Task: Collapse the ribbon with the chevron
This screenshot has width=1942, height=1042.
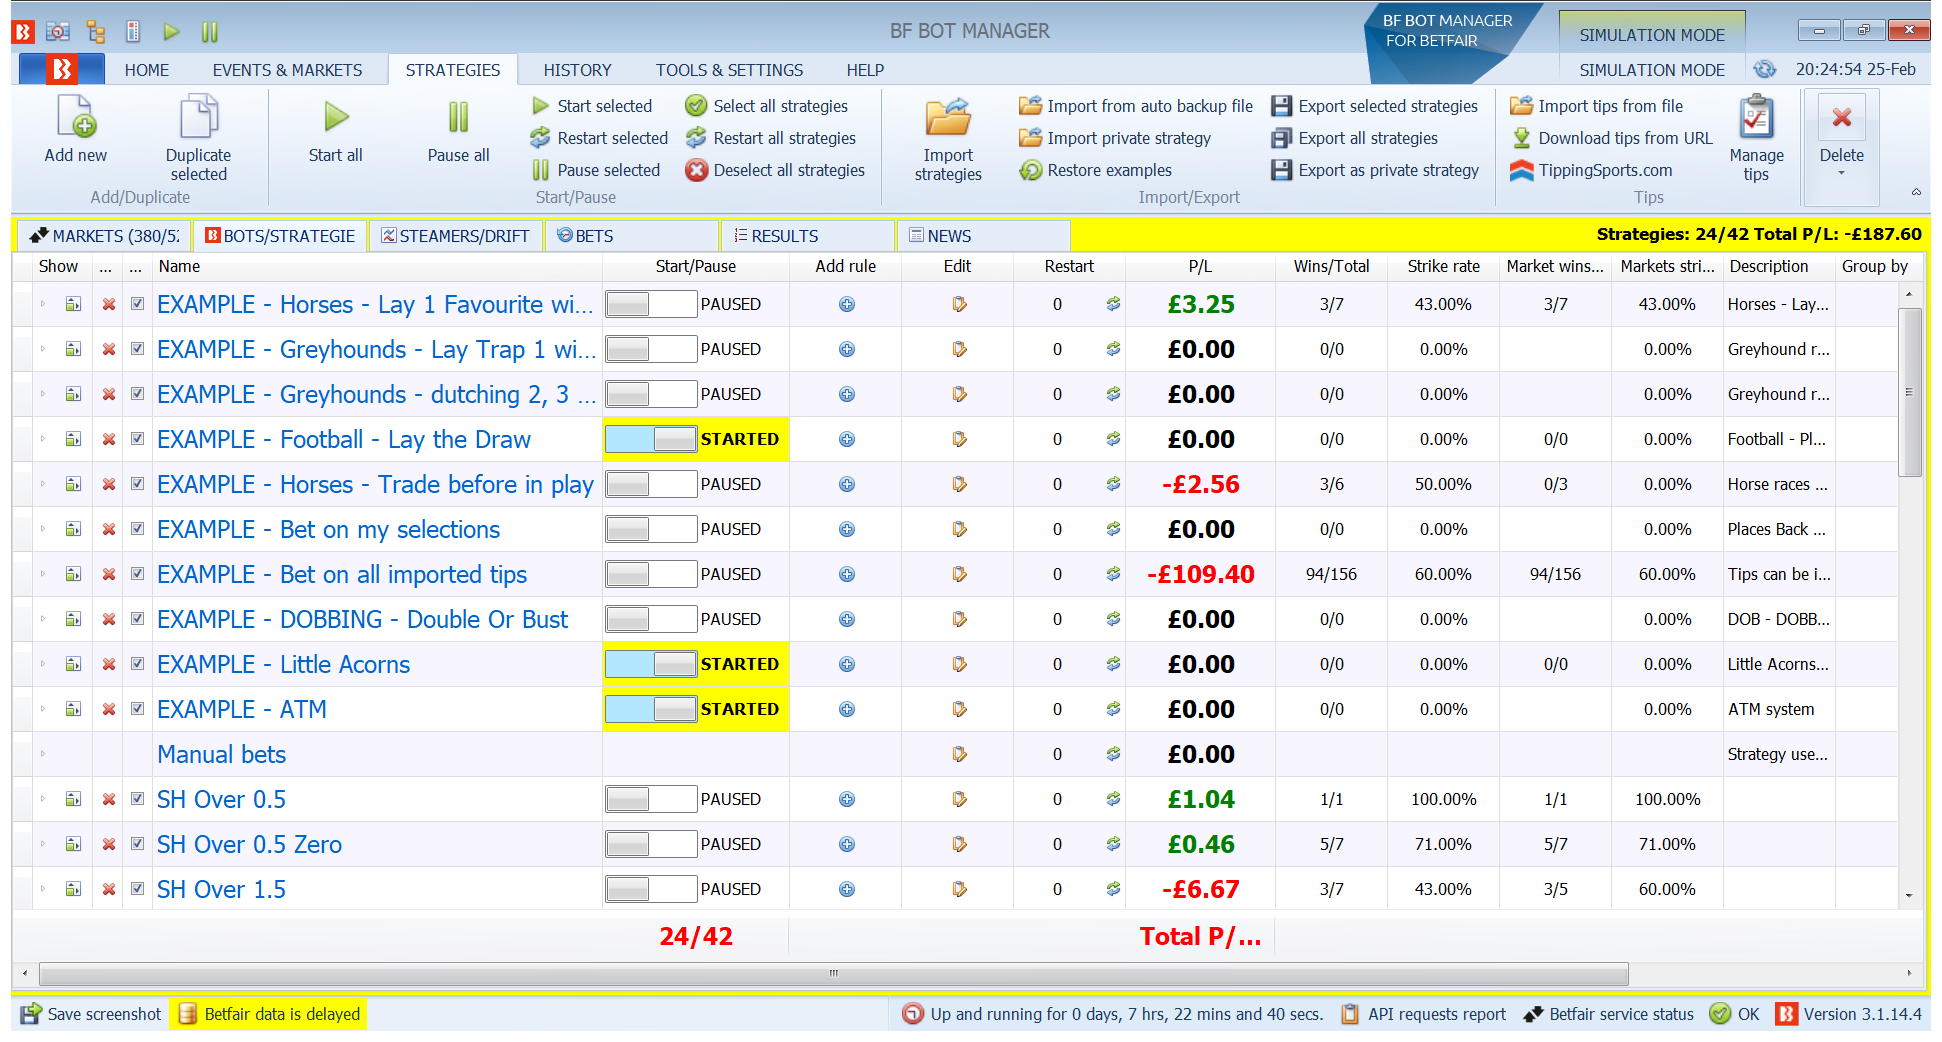Action: (1916, 192)
